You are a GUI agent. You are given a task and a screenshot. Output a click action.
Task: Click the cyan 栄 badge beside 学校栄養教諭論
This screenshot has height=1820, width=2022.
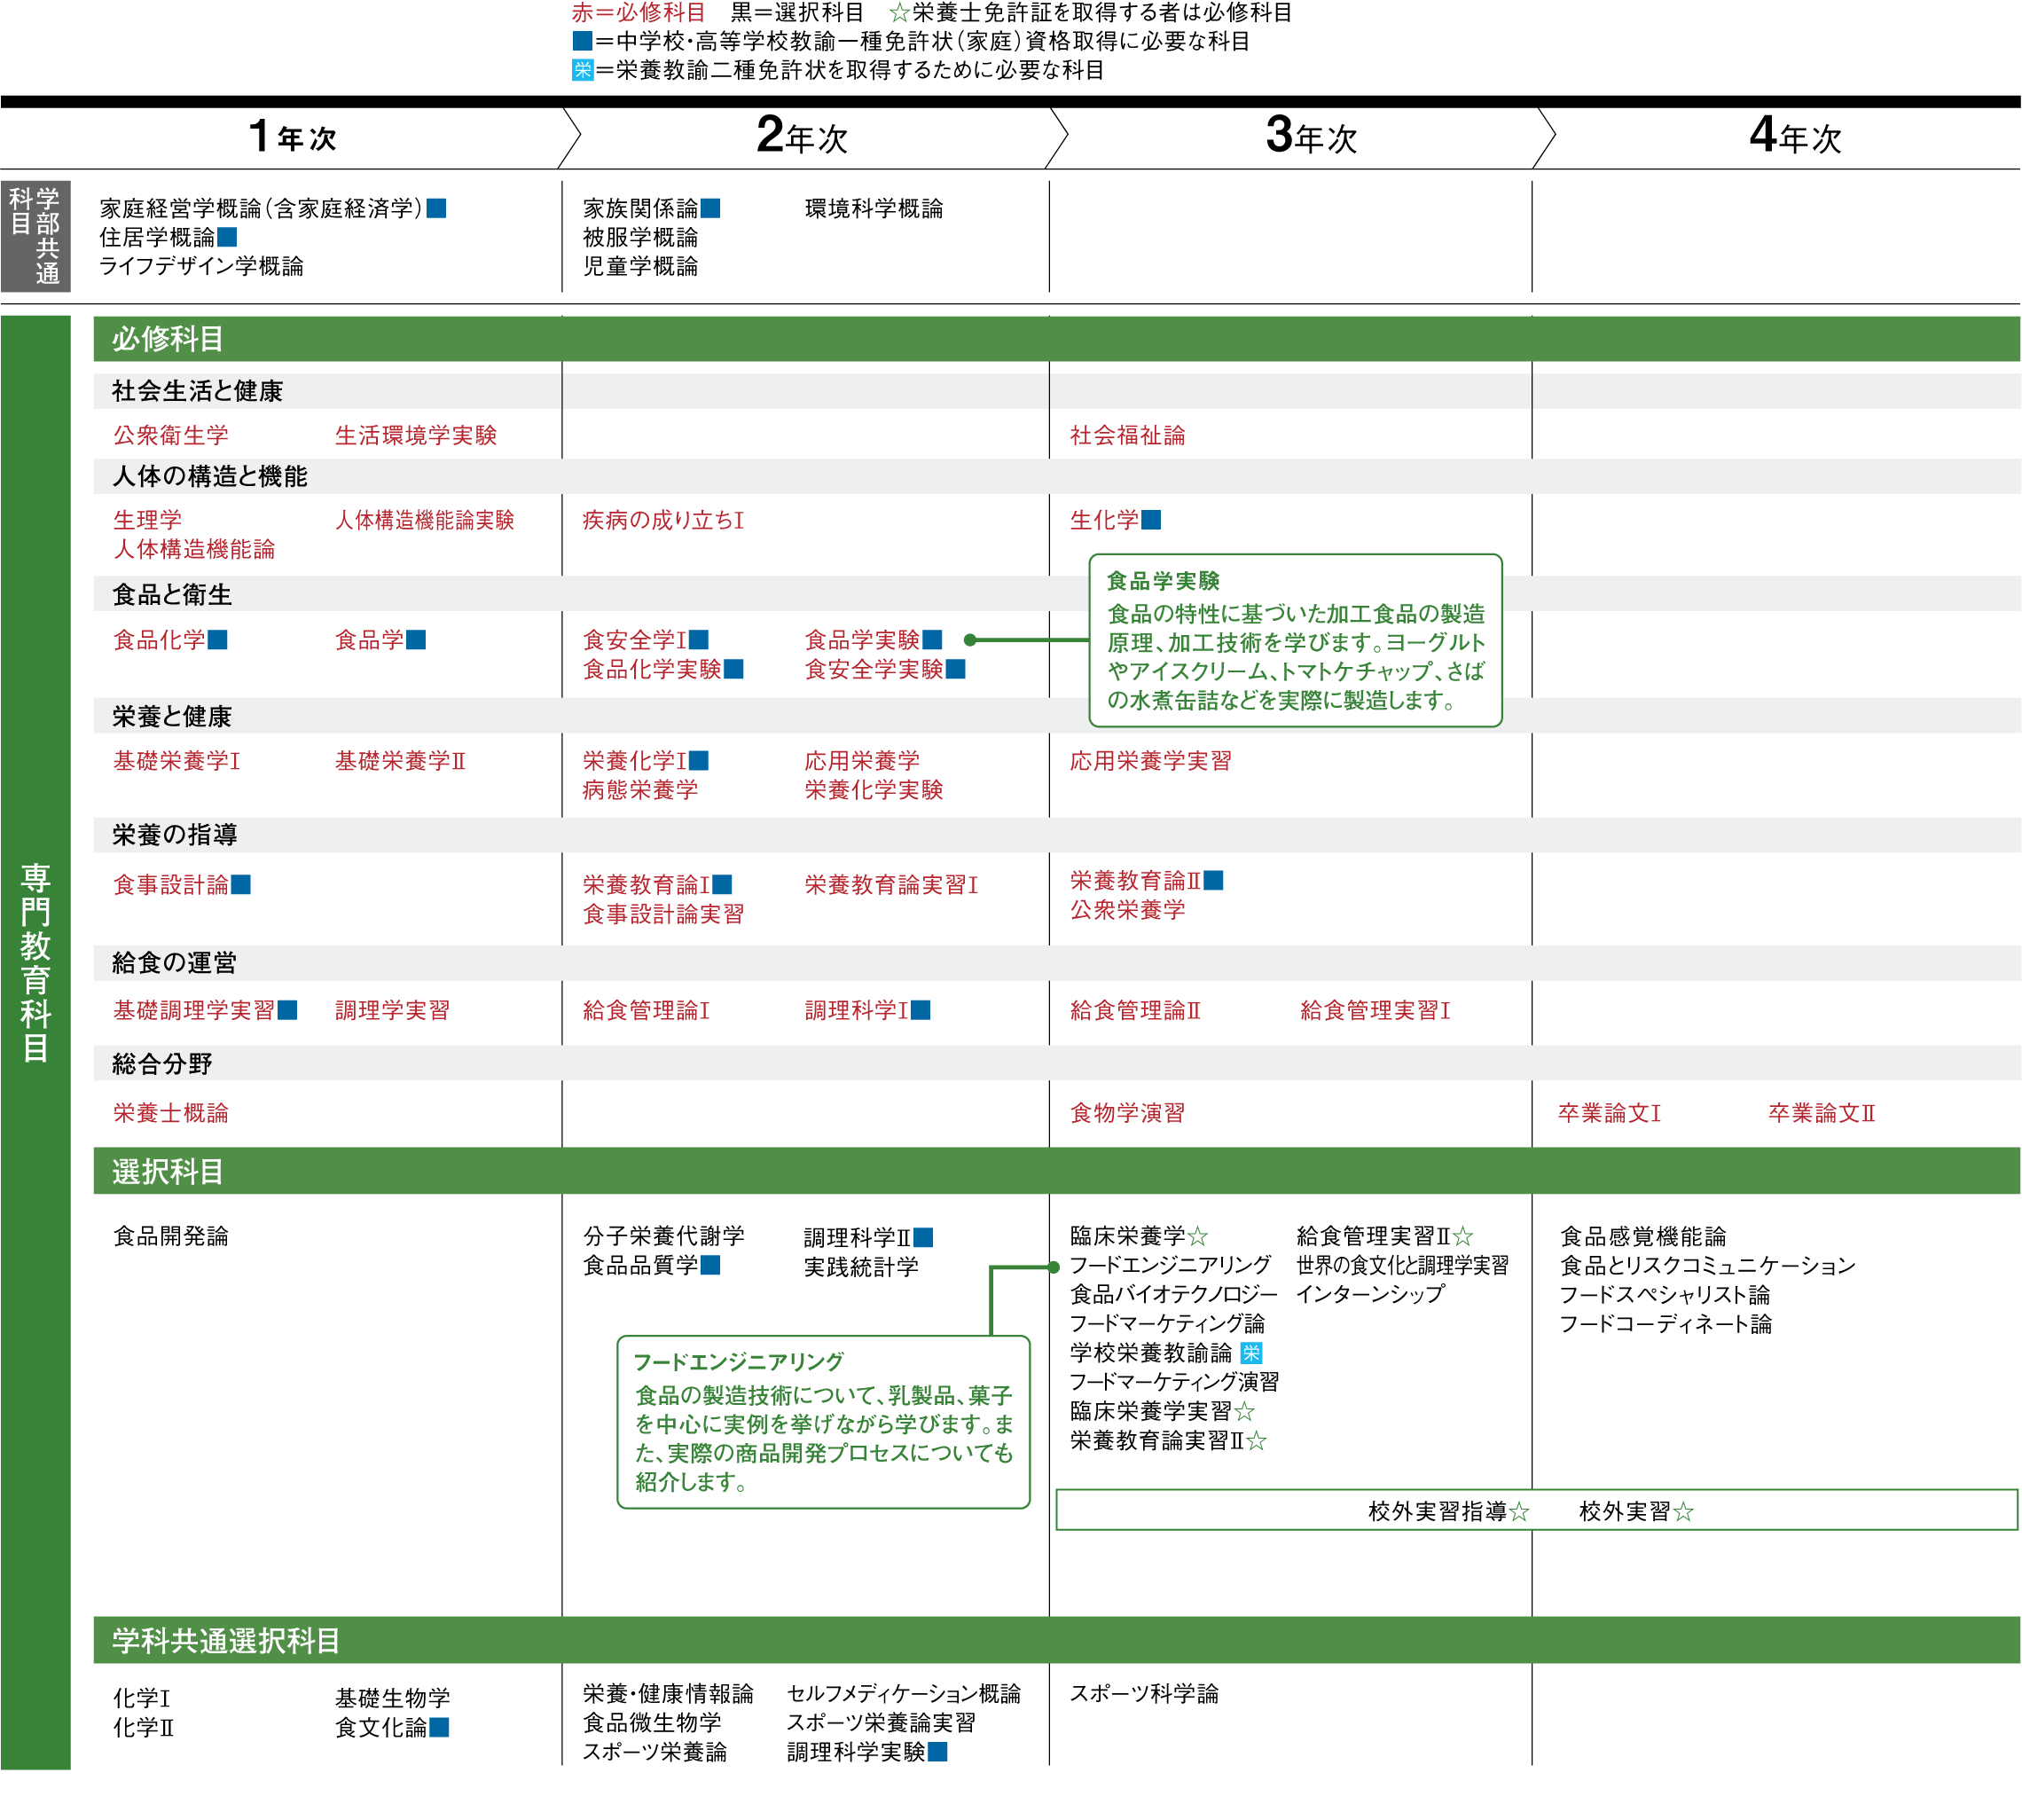coord(1251,1353)
